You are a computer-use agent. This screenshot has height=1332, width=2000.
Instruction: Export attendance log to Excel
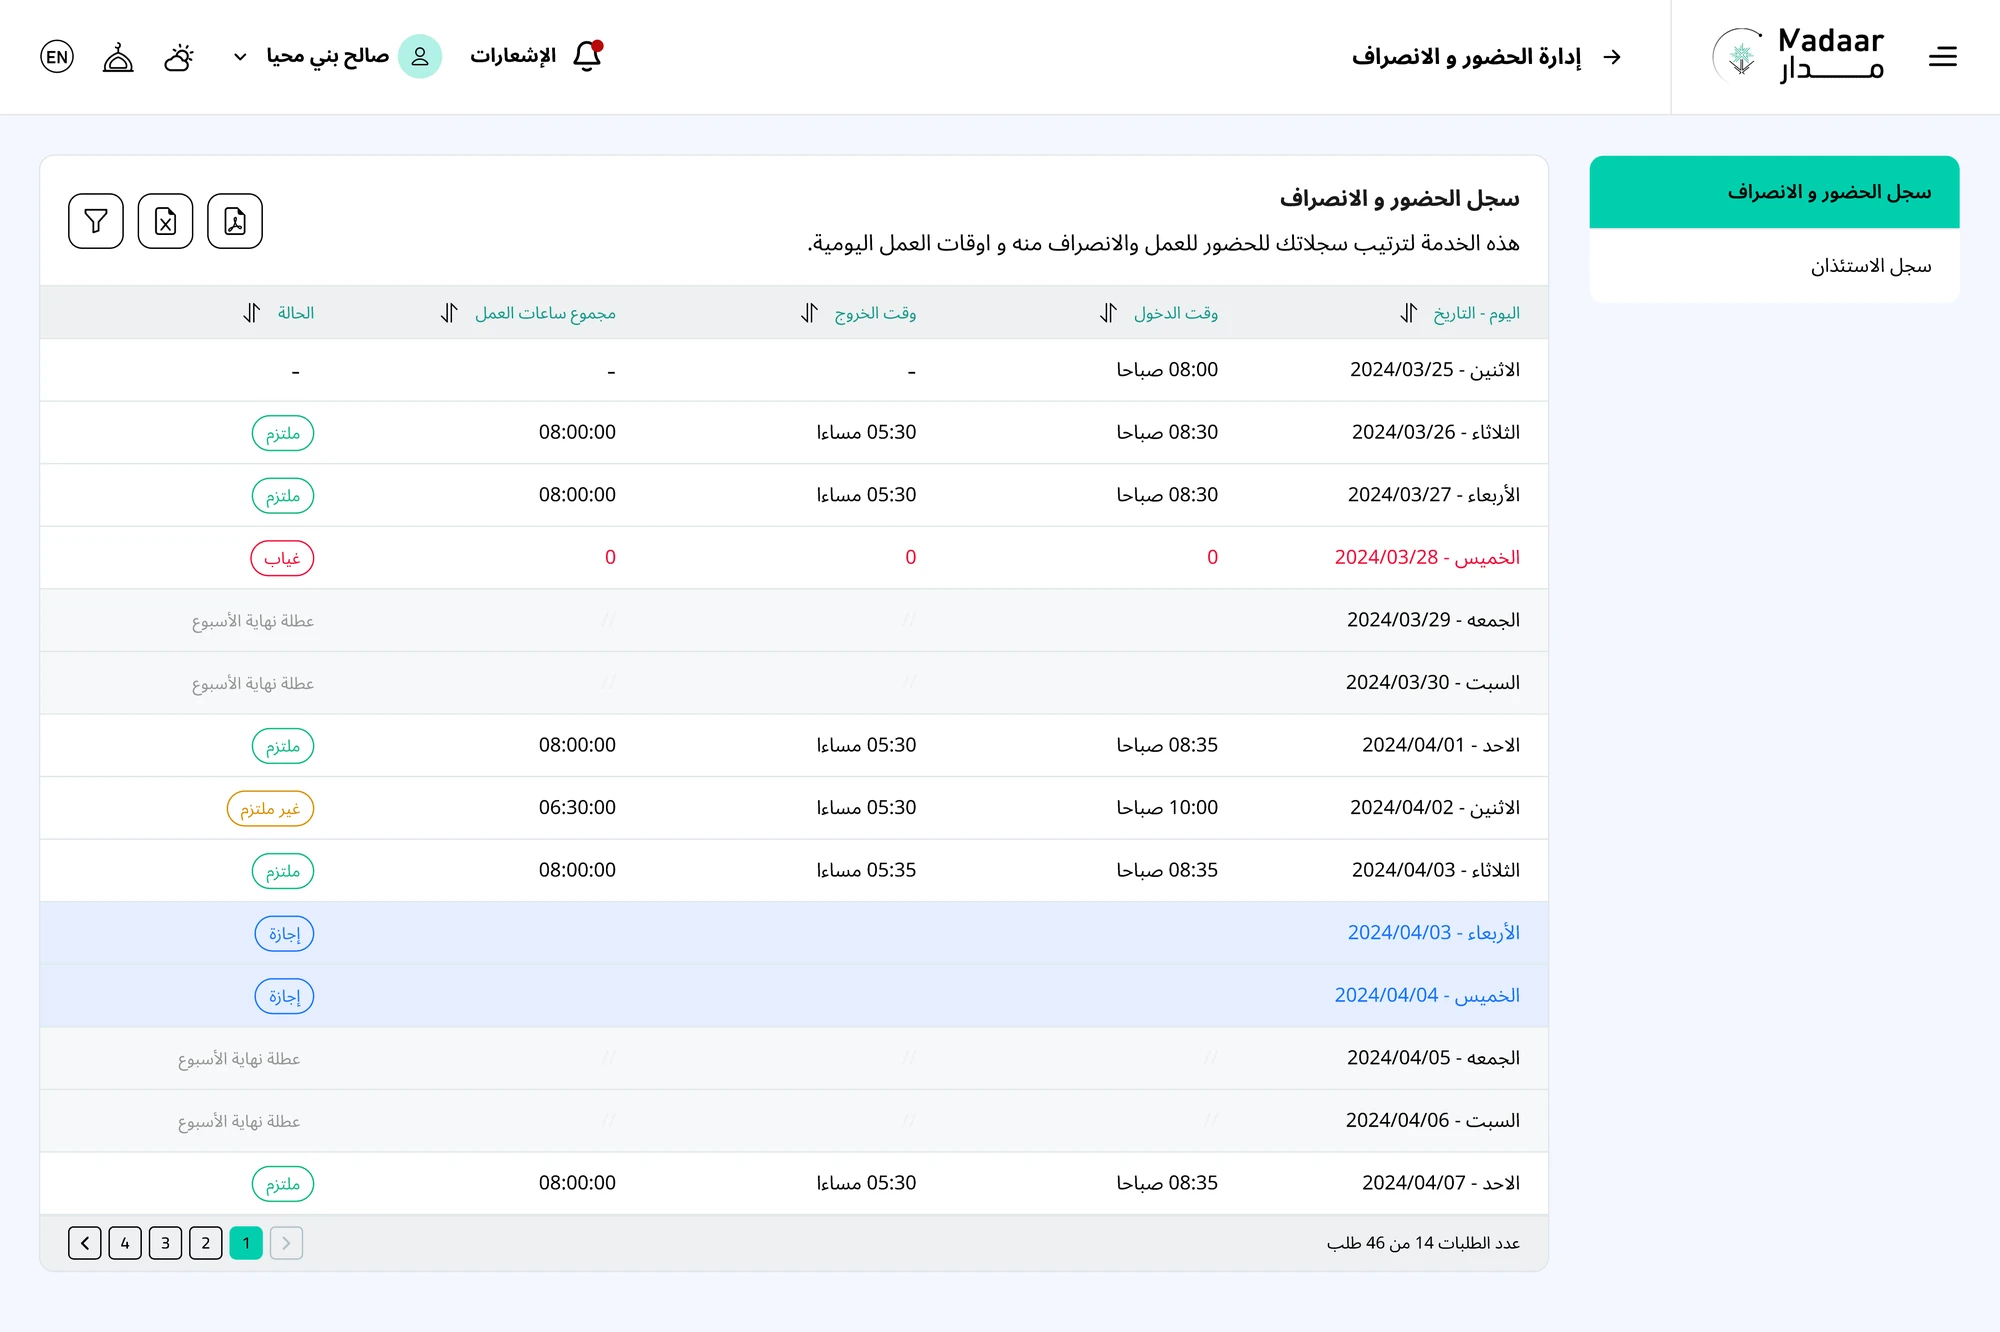coord(165,221)
